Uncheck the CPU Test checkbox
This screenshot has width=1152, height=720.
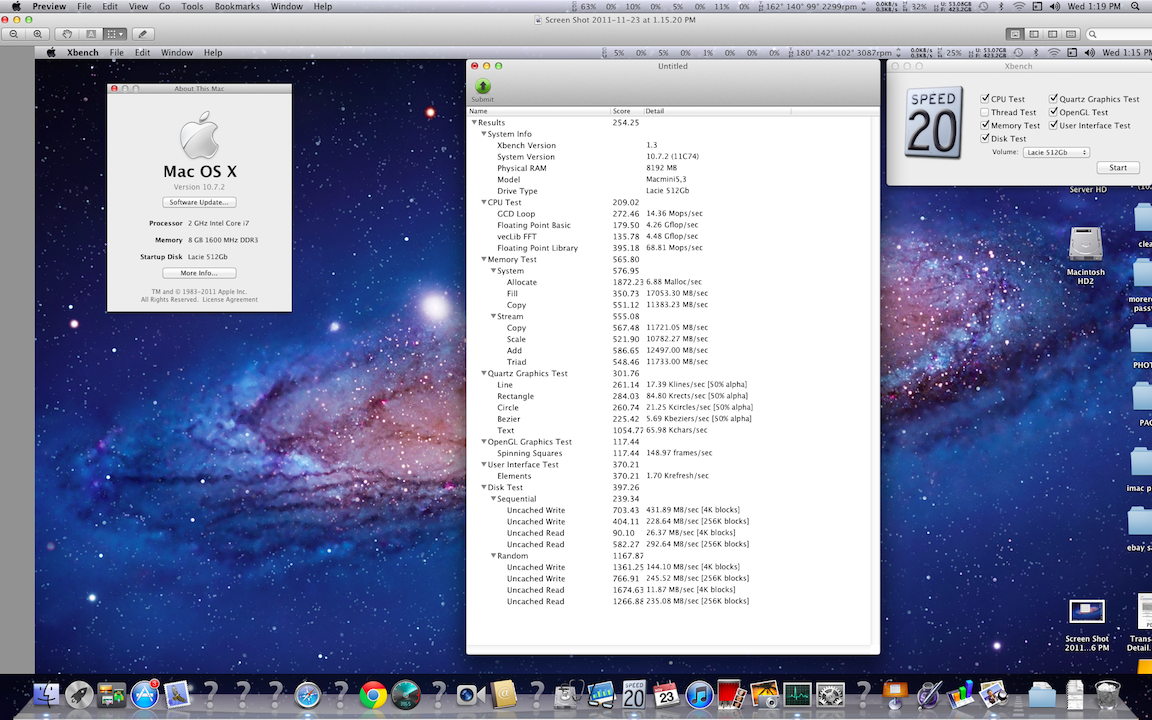(x=985, y=99)
